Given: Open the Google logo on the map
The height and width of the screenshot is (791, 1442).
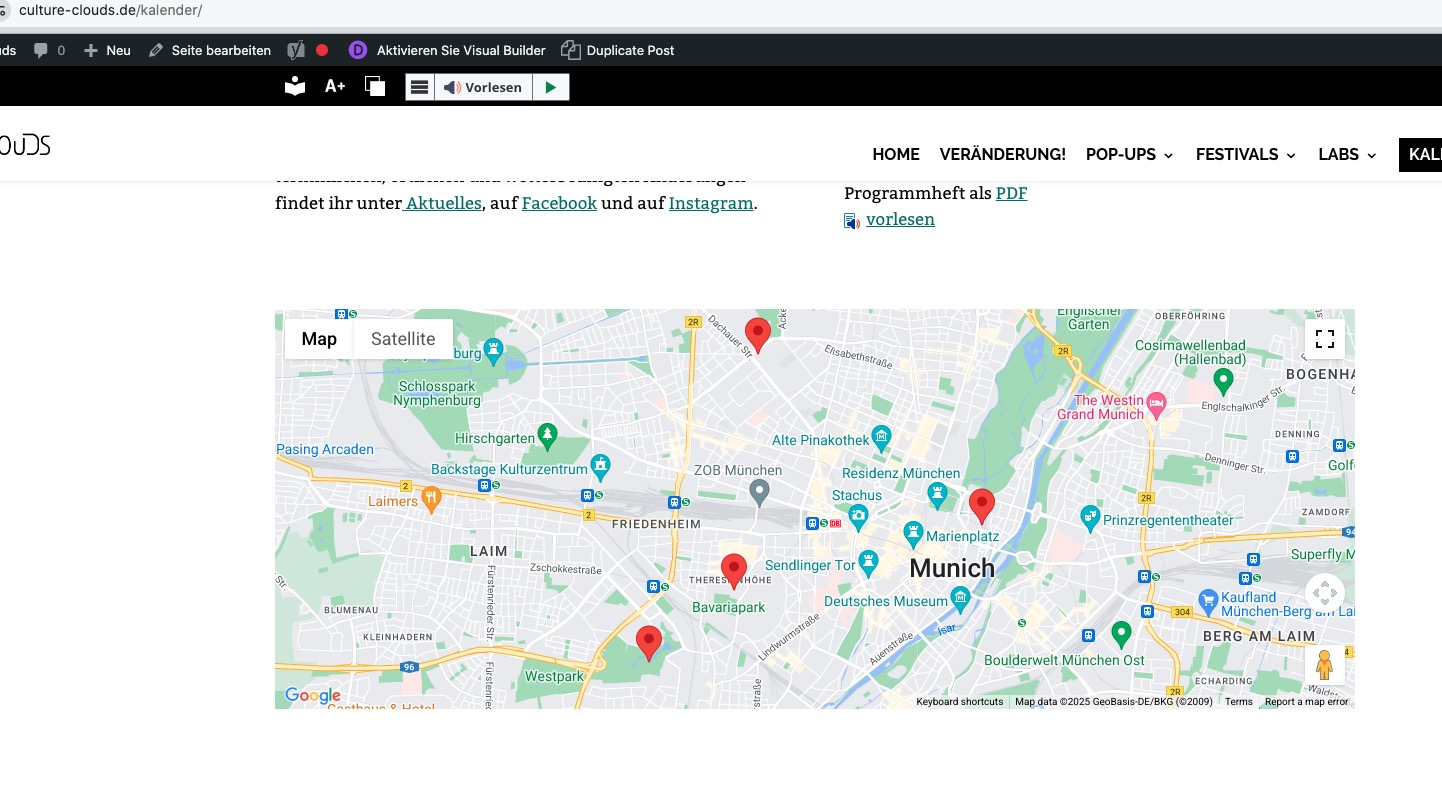Looking at the screenshot, I should [x=313, y=696].
